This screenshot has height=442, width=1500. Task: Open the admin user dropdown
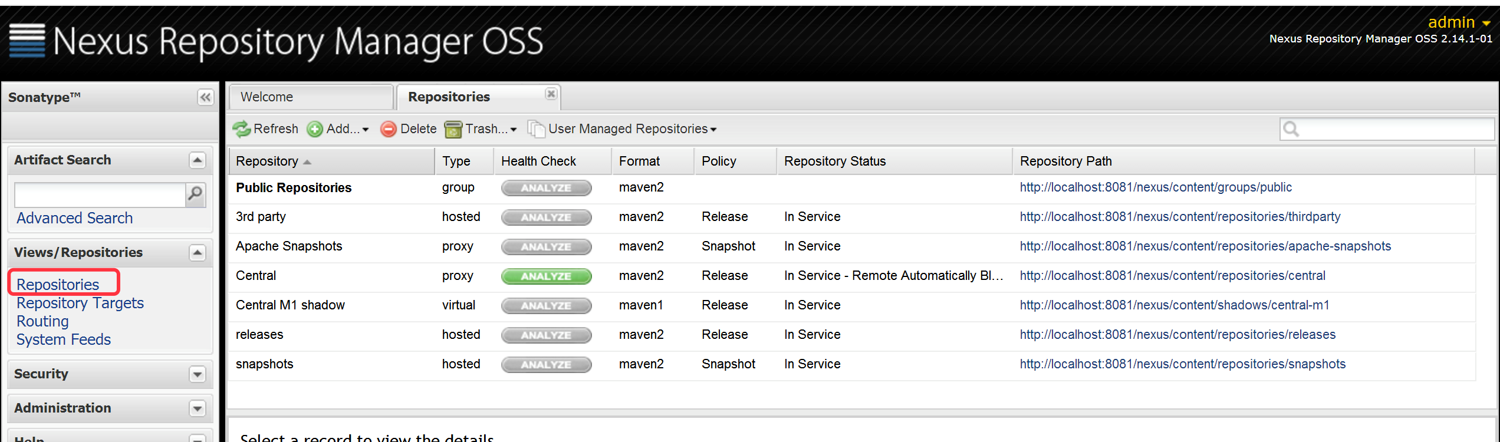click(1459, 22)
